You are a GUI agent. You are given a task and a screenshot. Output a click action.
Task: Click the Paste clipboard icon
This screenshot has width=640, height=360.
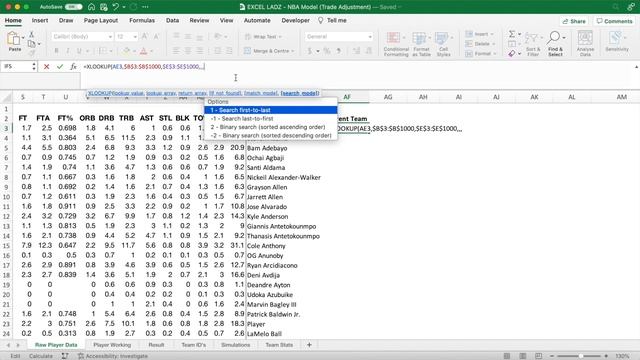tap(13, 39)
